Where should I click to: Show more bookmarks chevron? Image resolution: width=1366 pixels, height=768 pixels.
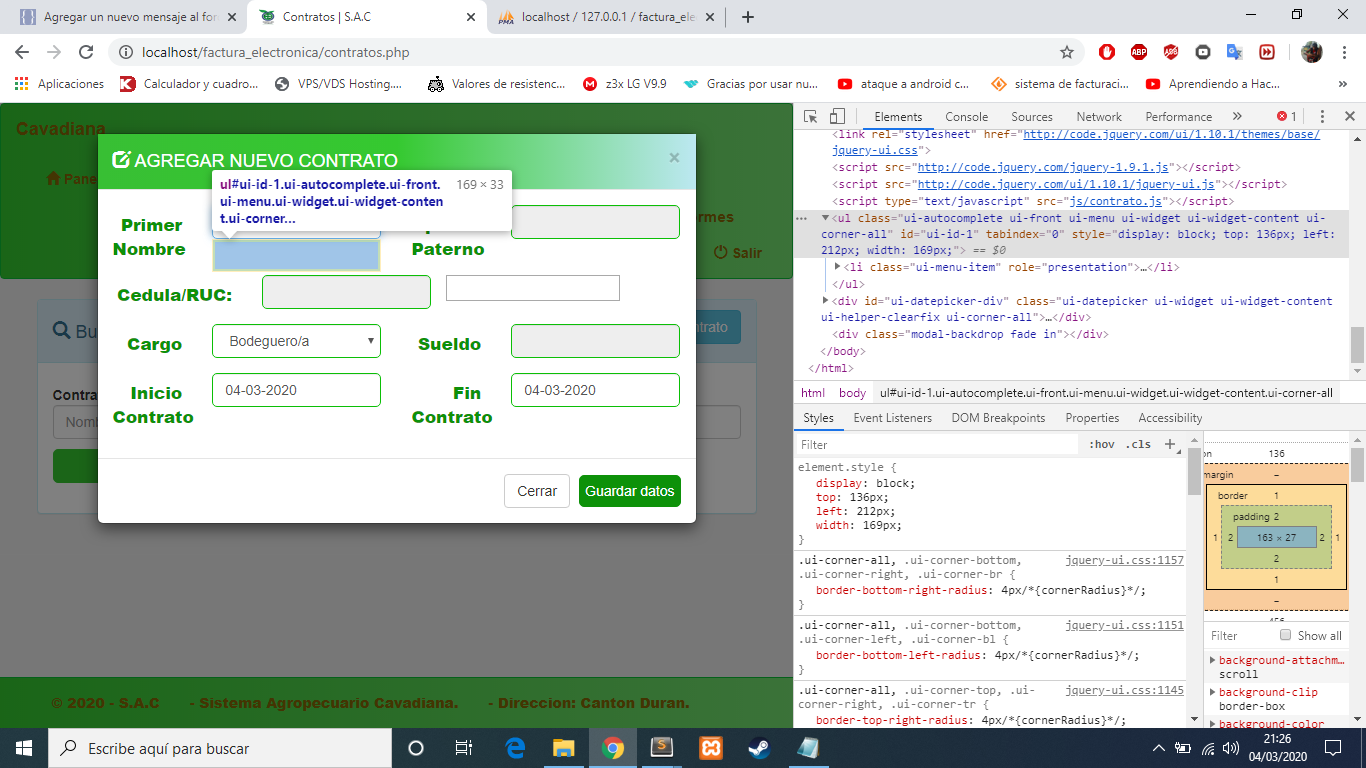pos(1343,84)
